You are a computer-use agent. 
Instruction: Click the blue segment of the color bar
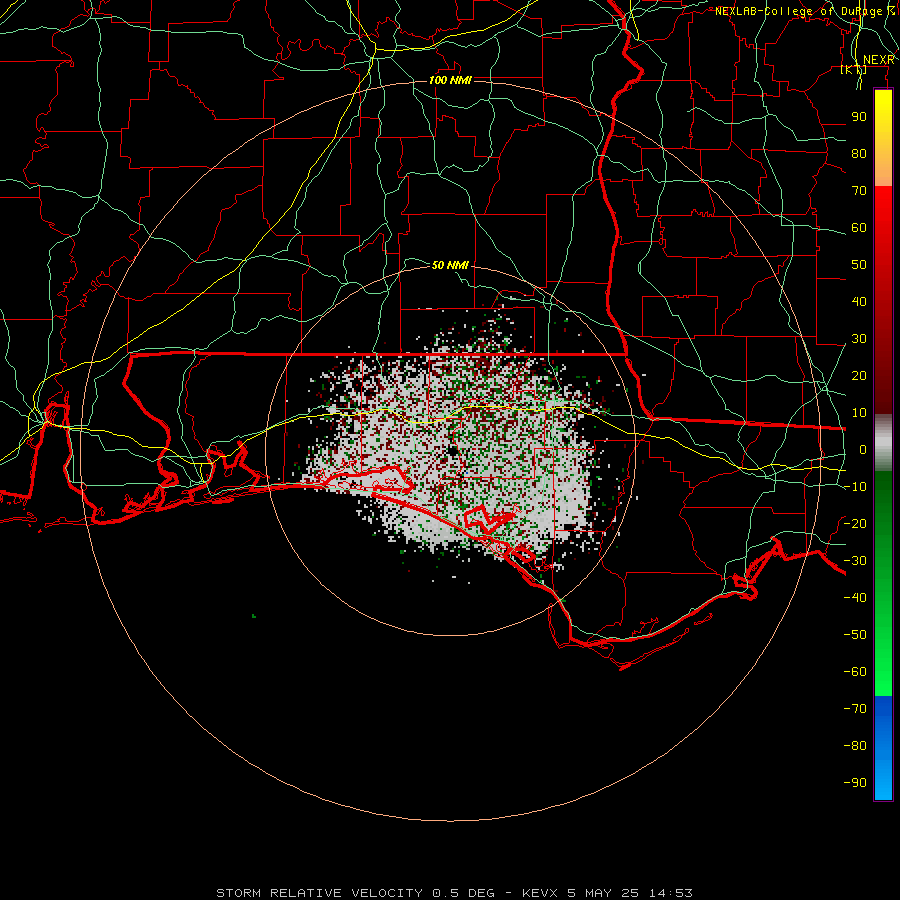(883, 748)
